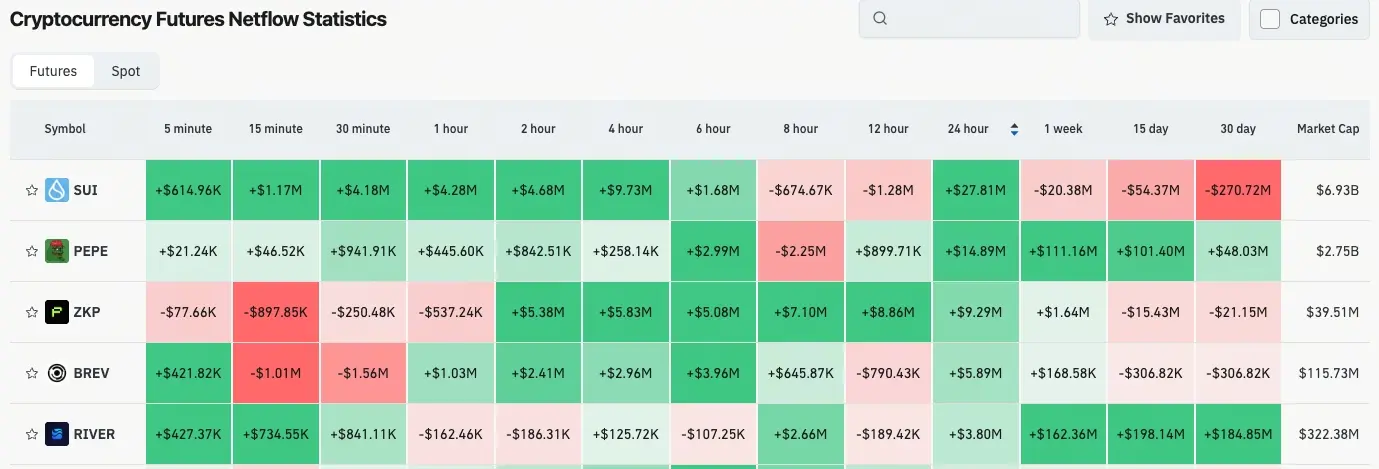This screenshot has width=1379, height=469.
Task: Select PEPE 8 hour cell -$2.25M
Action: (x=801, y=251)
